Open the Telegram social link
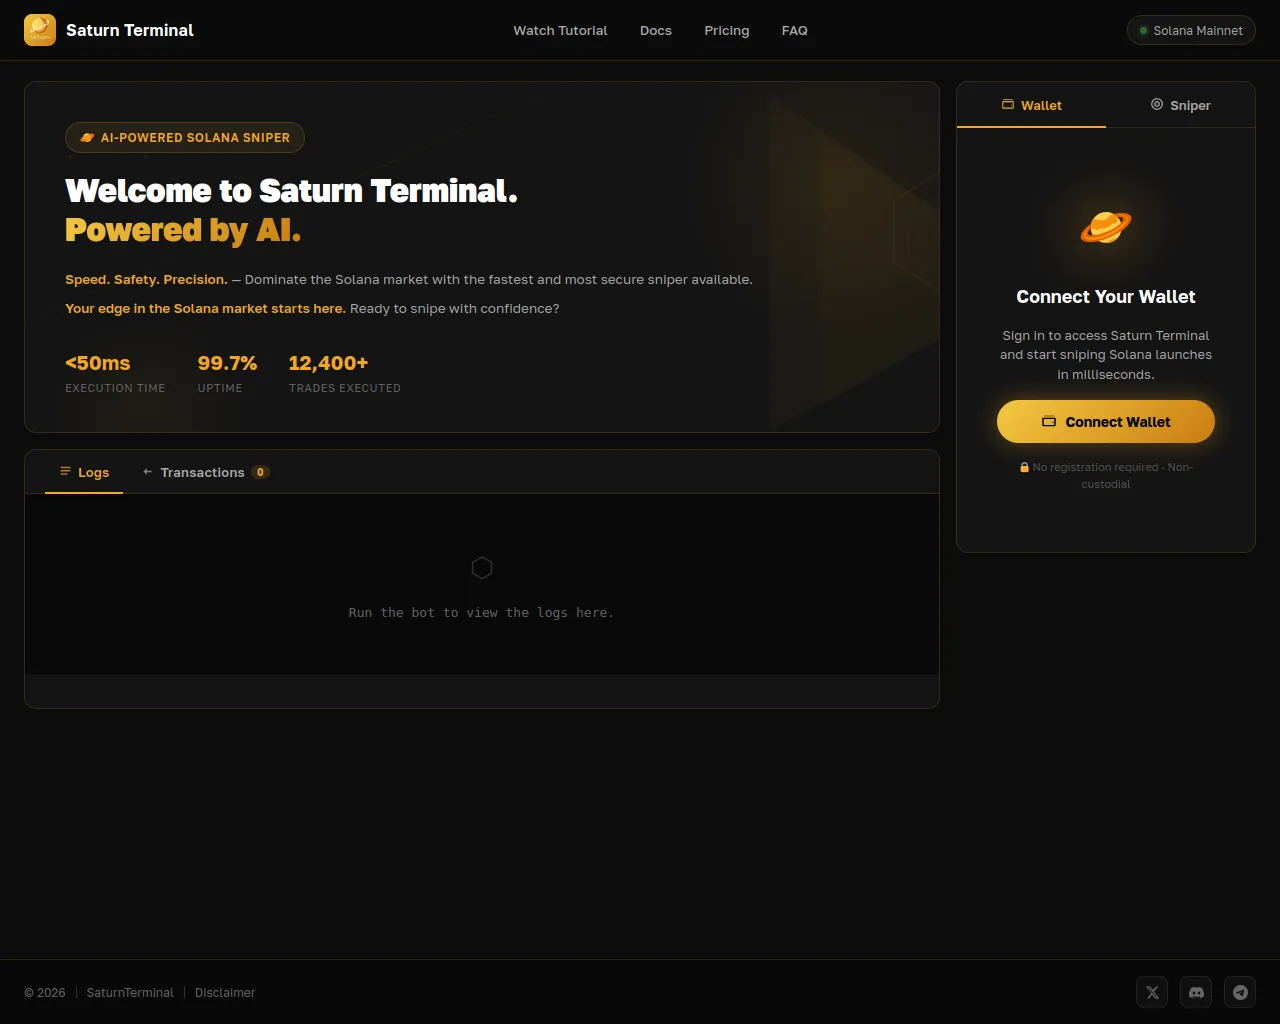 [x=1240, y=992]
